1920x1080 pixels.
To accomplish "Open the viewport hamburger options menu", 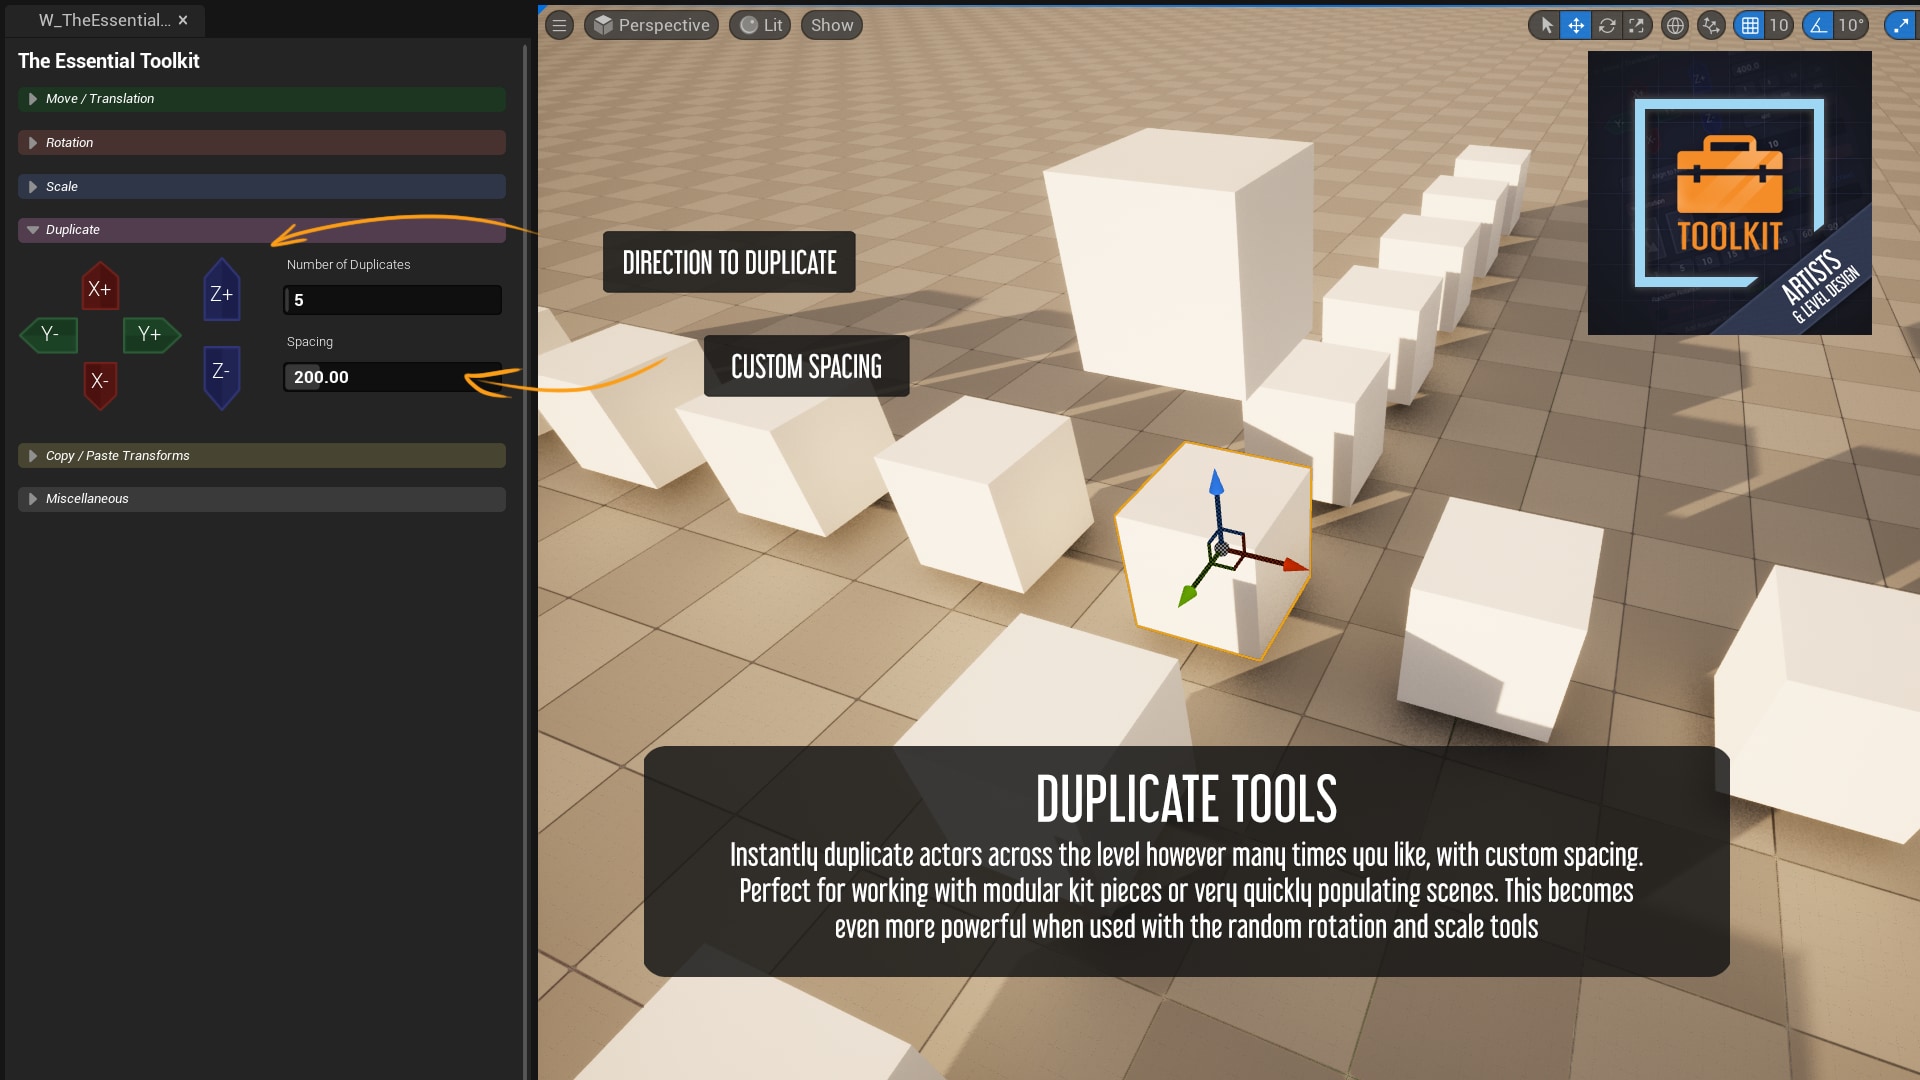I will 560,26.
